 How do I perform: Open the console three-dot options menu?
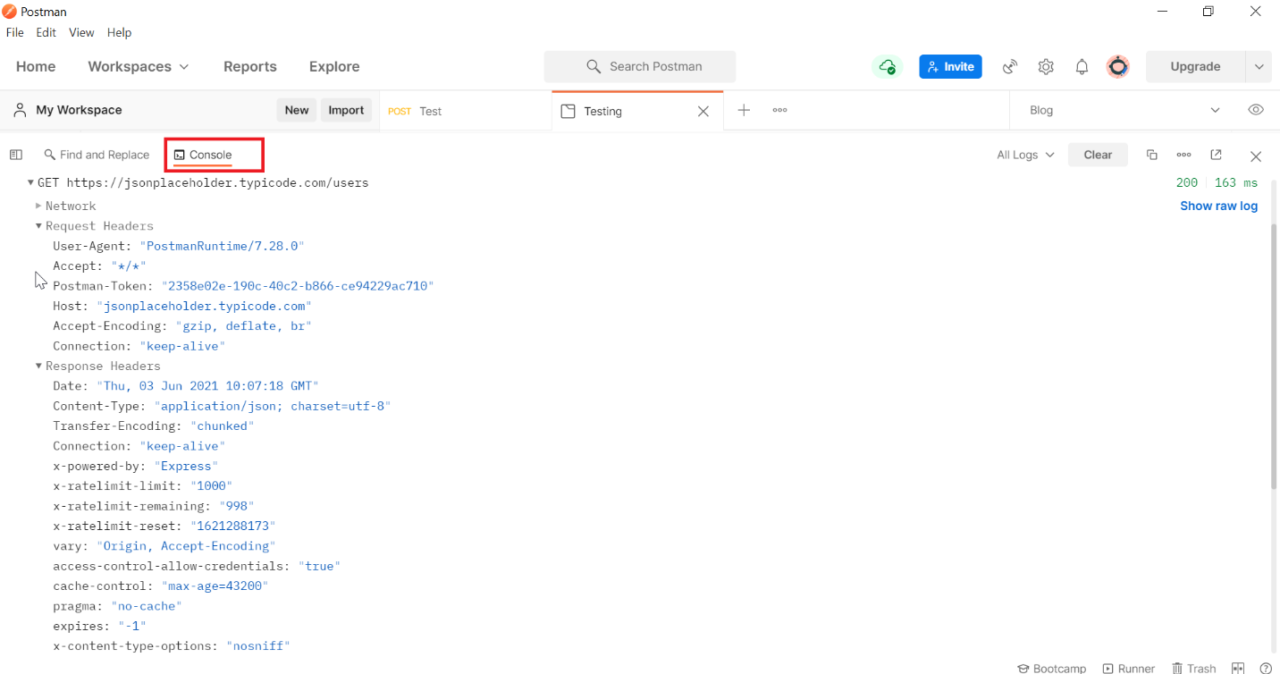1184,155
